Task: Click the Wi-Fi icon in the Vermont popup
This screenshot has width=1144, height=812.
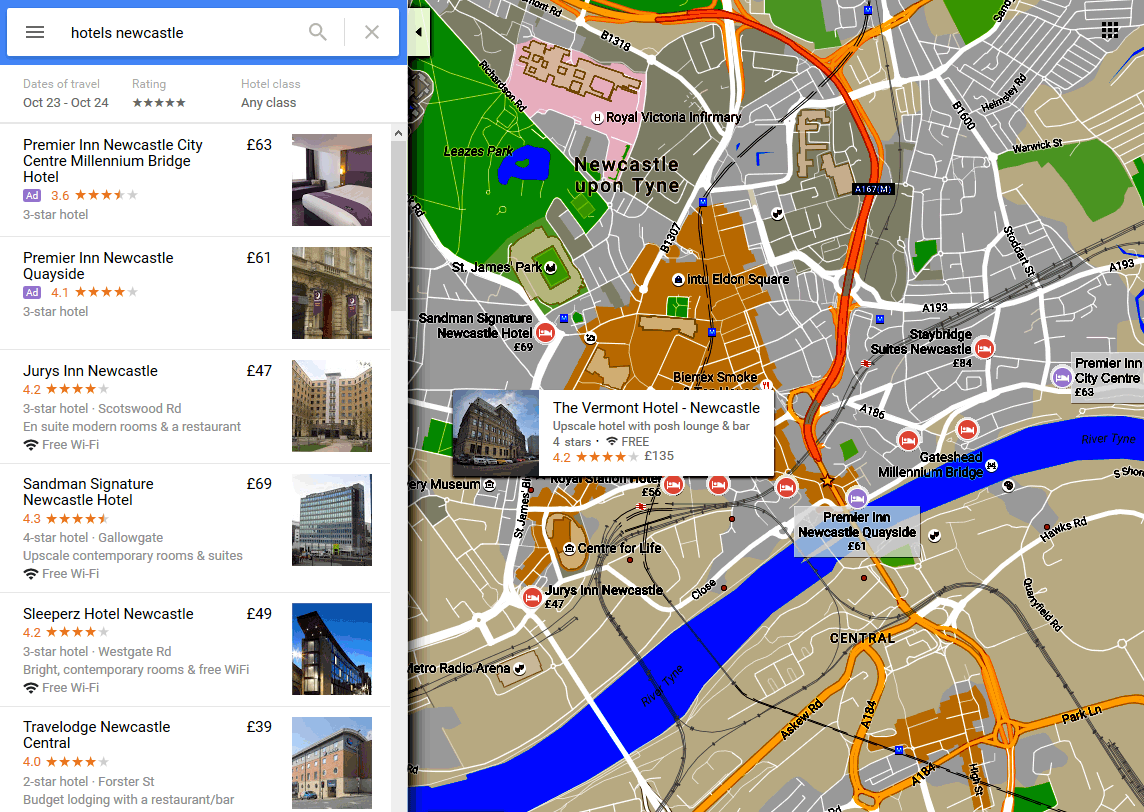Action: click(x=612, y=441)
